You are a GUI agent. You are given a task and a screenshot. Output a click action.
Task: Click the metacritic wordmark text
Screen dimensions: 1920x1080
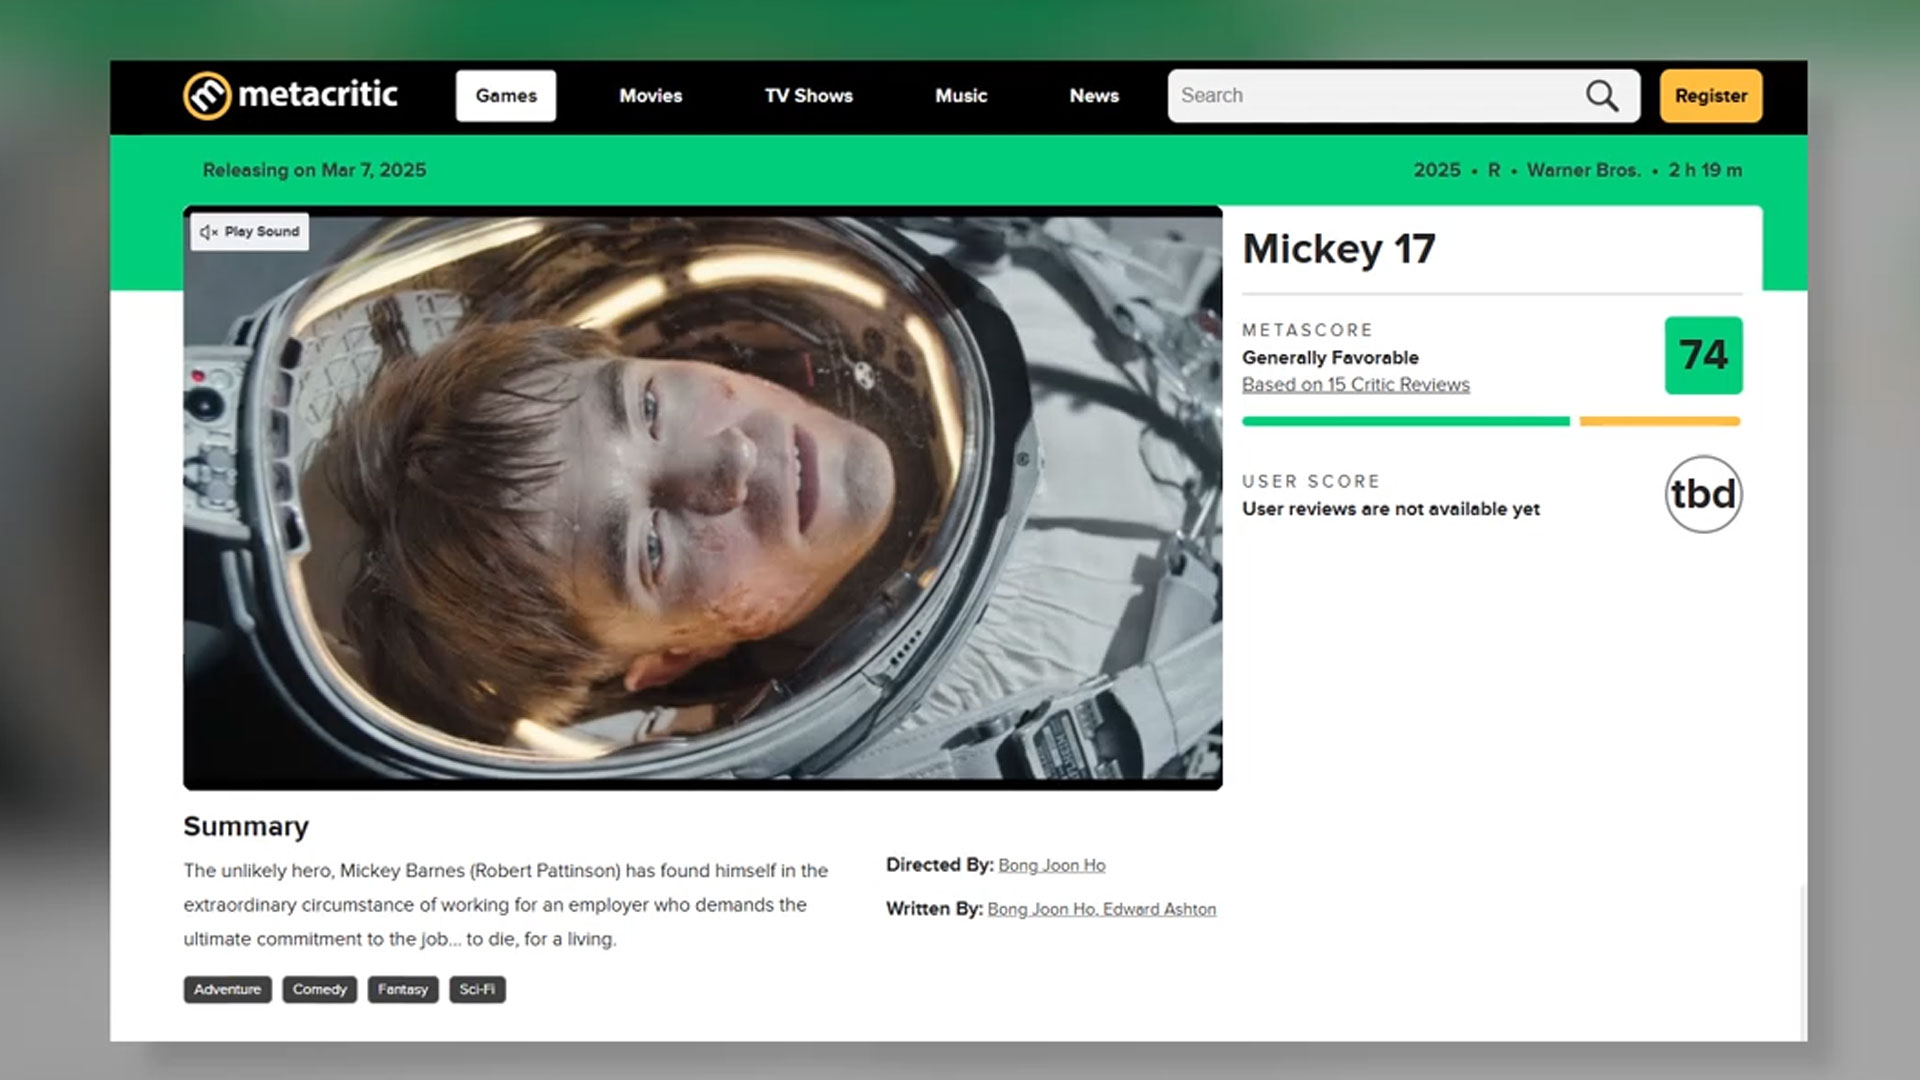coord(318,94)
